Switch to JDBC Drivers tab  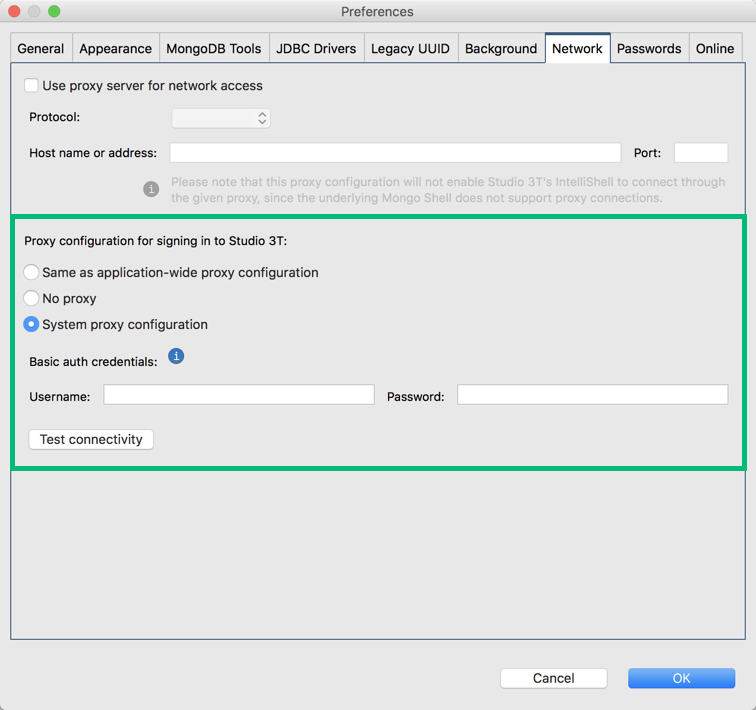316,48
